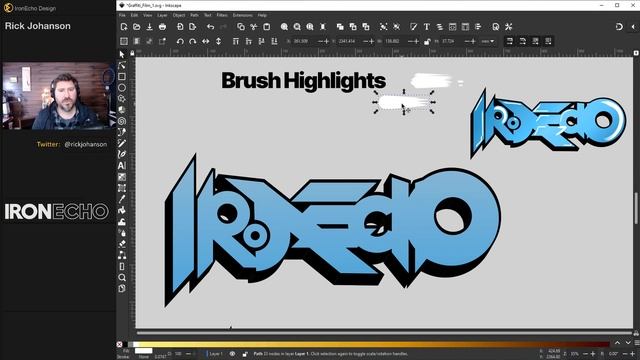Raise selection to top

(x=236, y=41)
